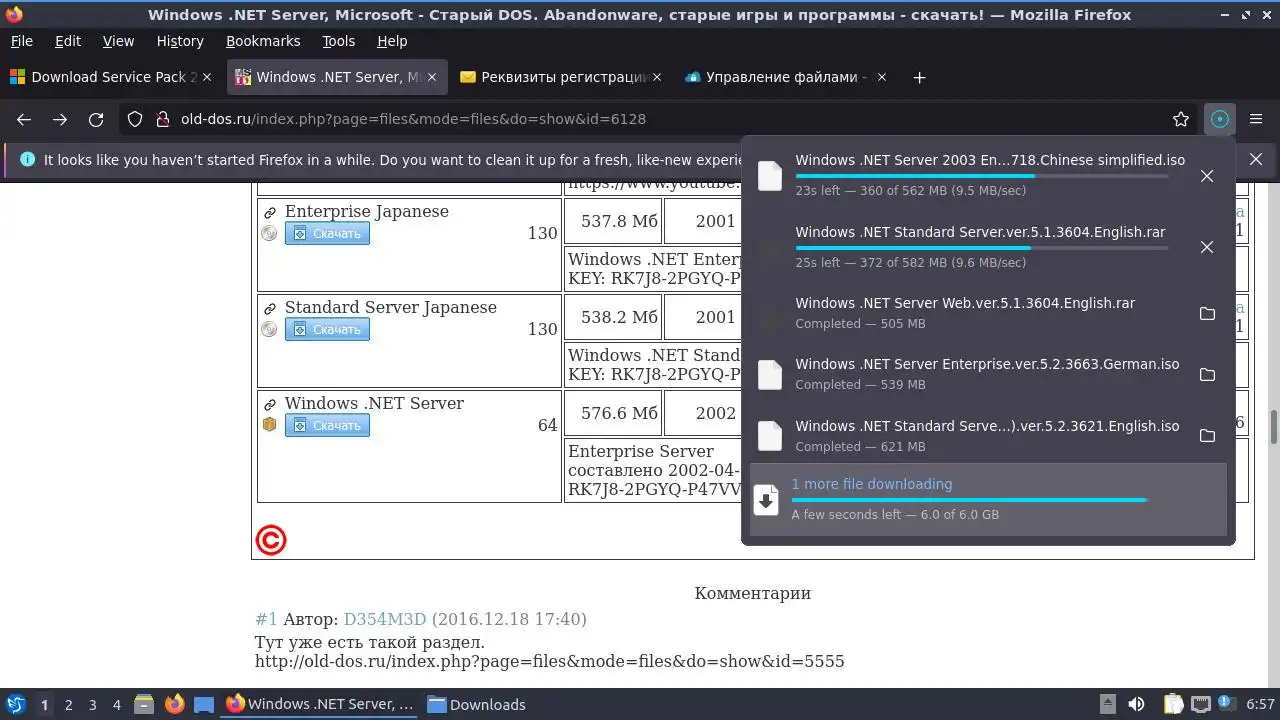Switch to workspace 3

pyautogui.click(x=92, y=705)
